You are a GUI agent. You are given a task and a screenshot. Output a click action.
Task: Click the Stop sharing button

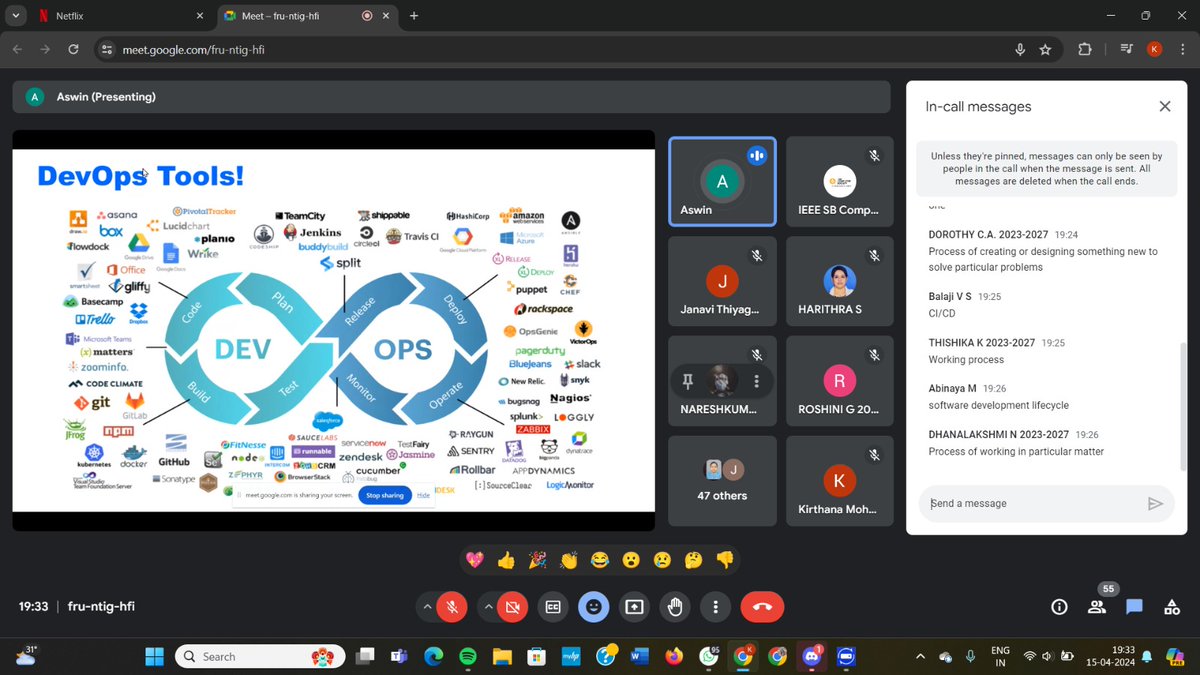[x=384, y=495]
